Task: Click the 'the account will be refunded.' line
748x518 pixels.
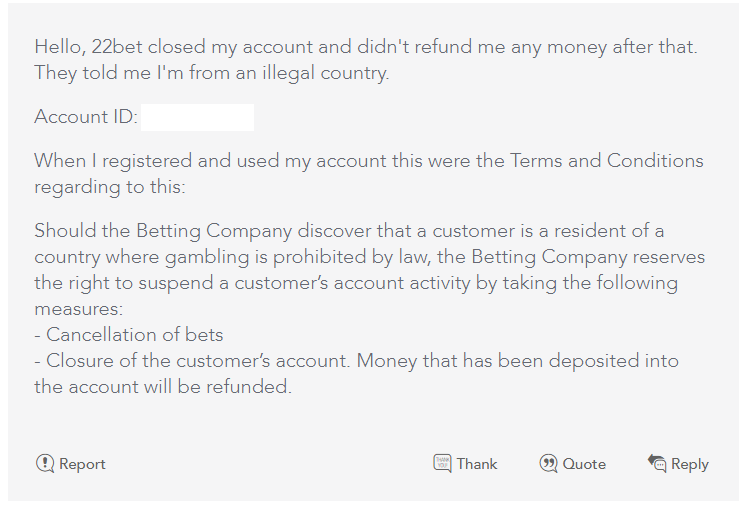Action: (163, 387)
